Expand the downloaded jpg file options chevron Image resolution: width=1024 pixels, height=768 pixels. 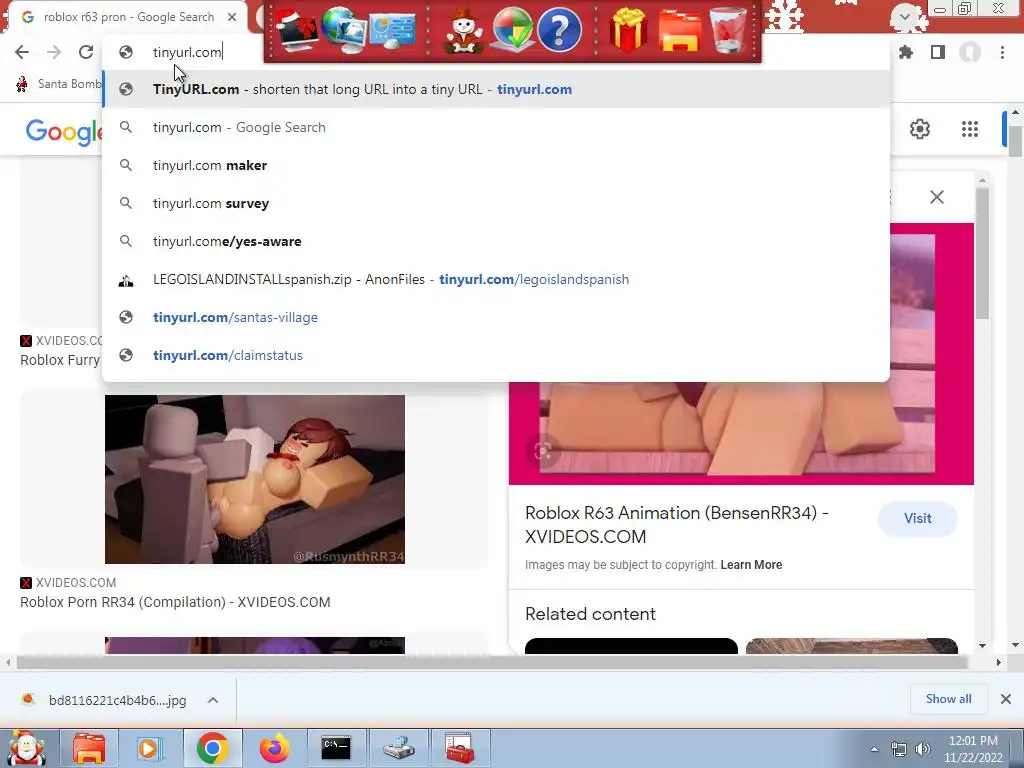pos(213,700)
